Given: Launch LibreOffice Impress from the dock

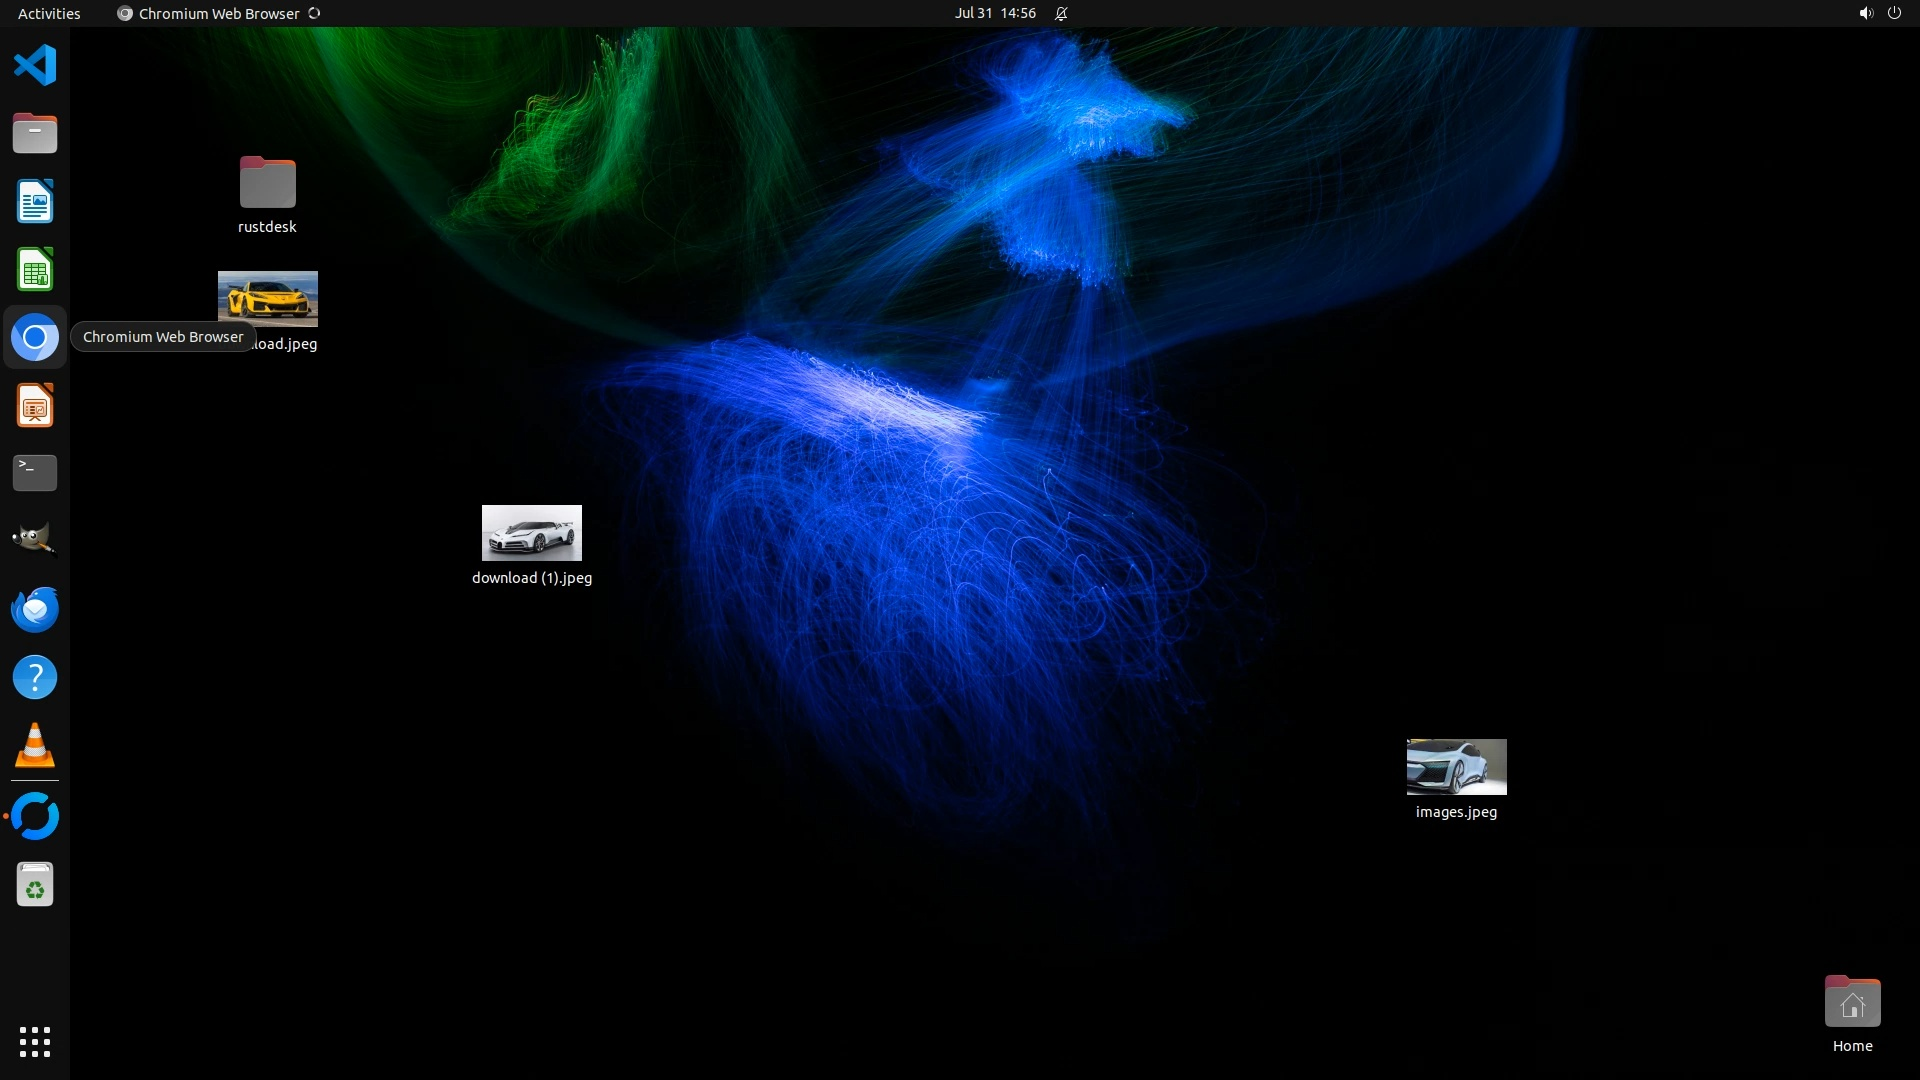Looking at the screenshot, I should tap(35, 406).
